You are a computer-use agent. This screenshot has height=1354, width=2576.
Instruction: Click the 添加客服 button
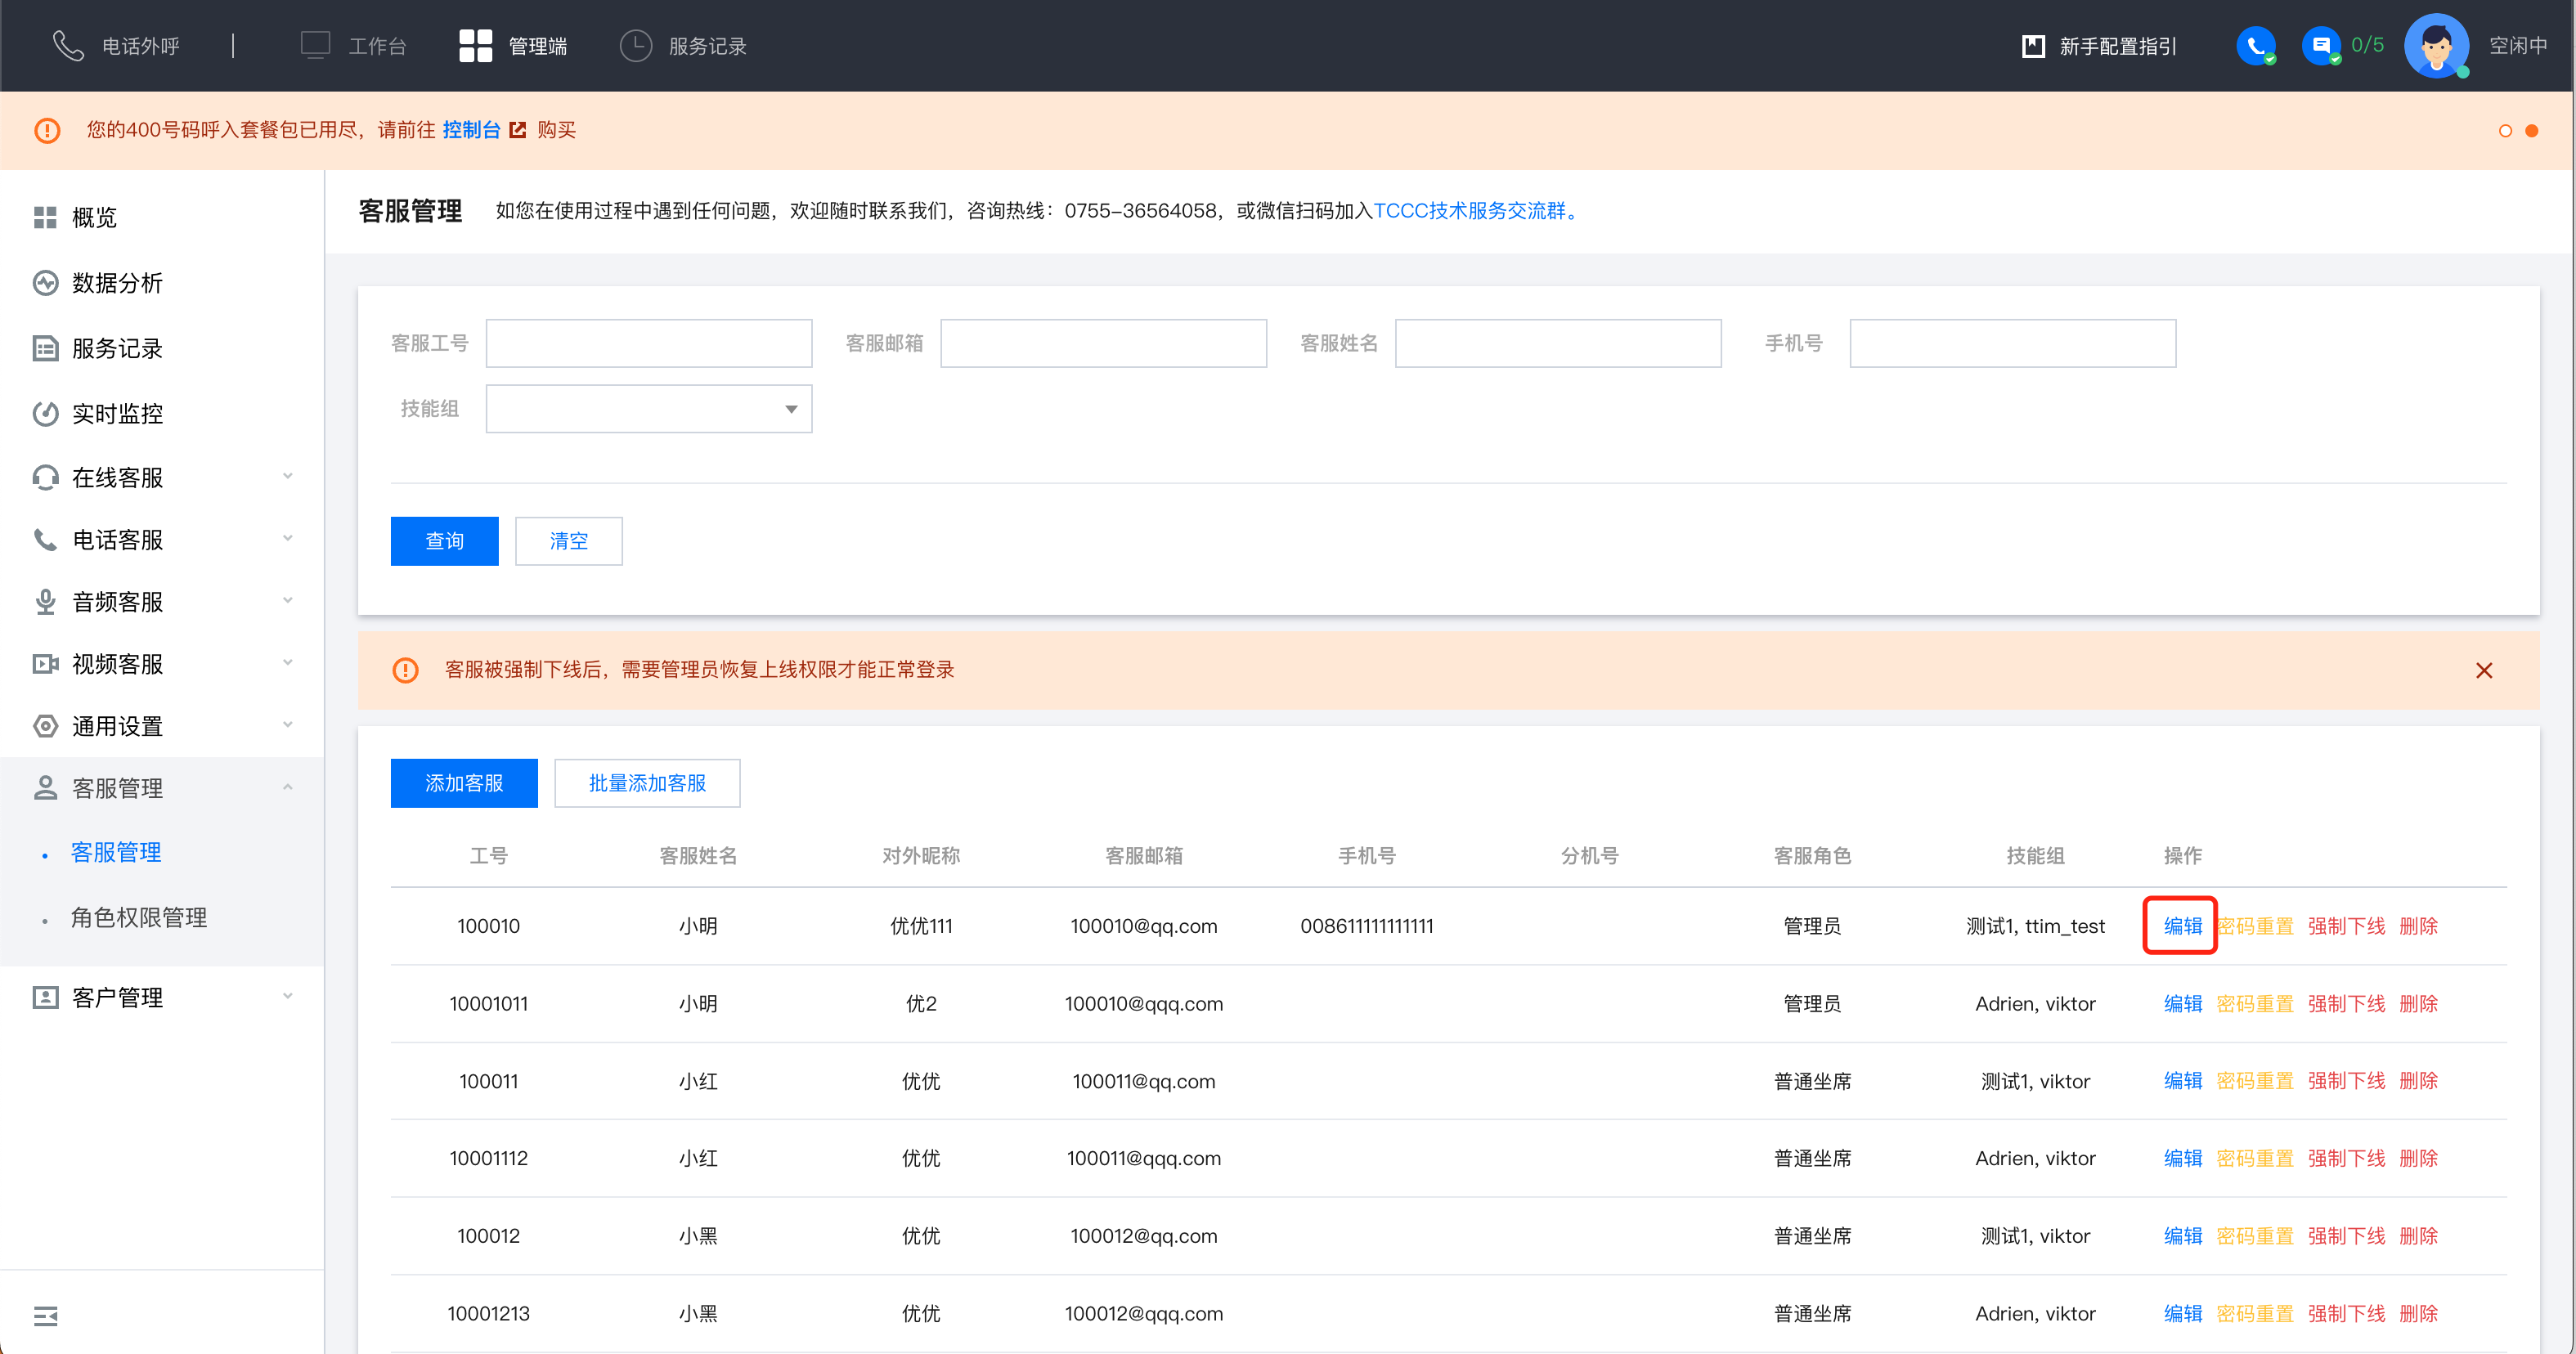point(464,783)
